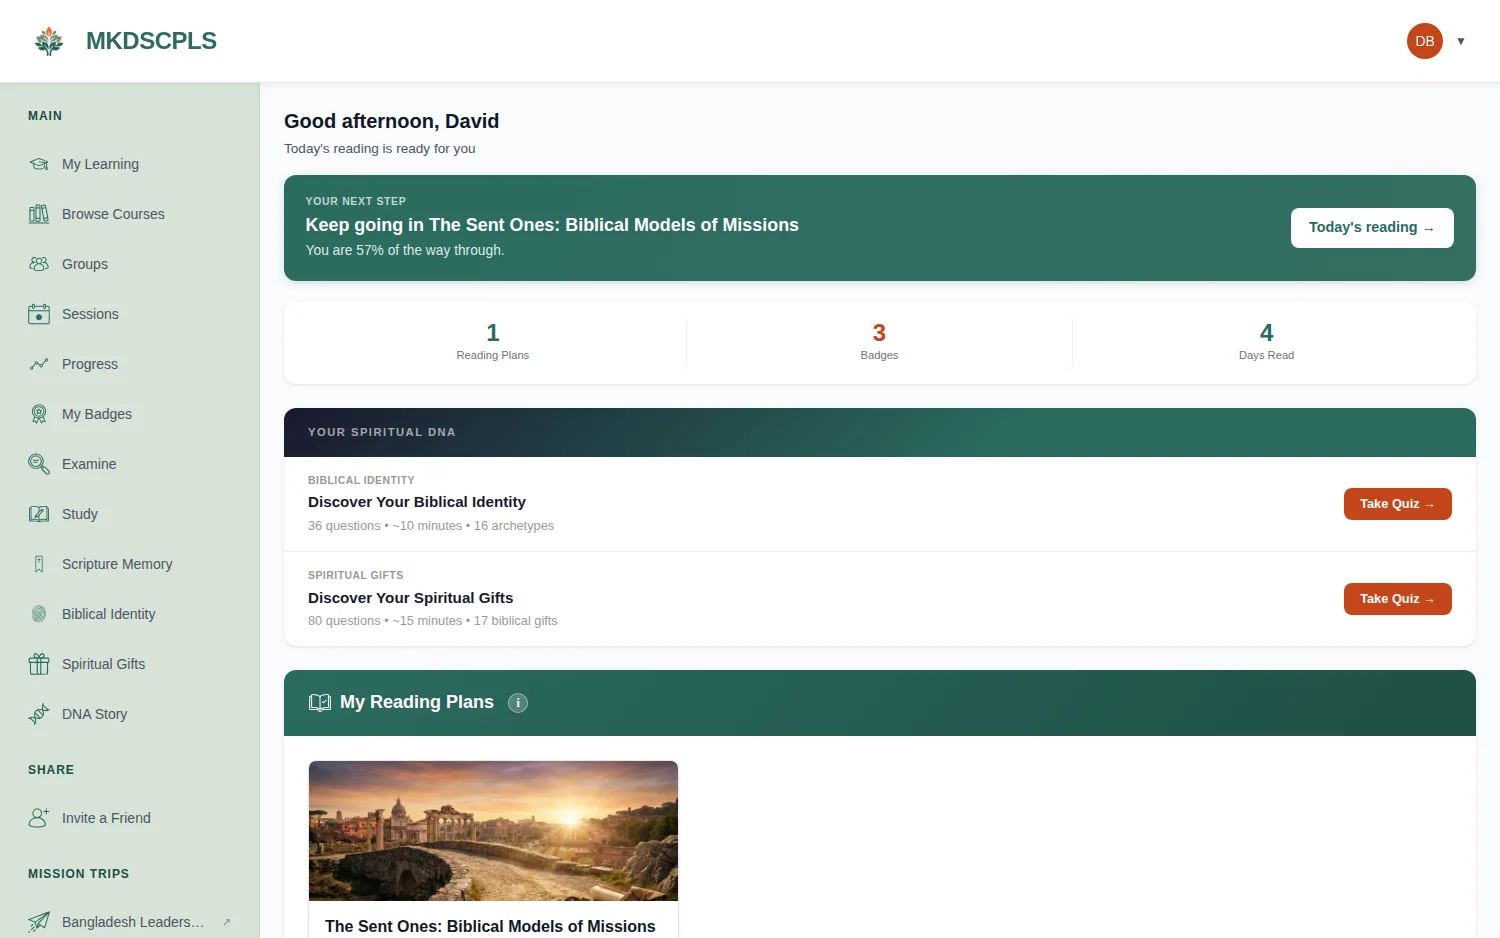This screenshot has height=938, width=1500.
Task: Click the Days Read stat count
Action: coord(1266,333)
